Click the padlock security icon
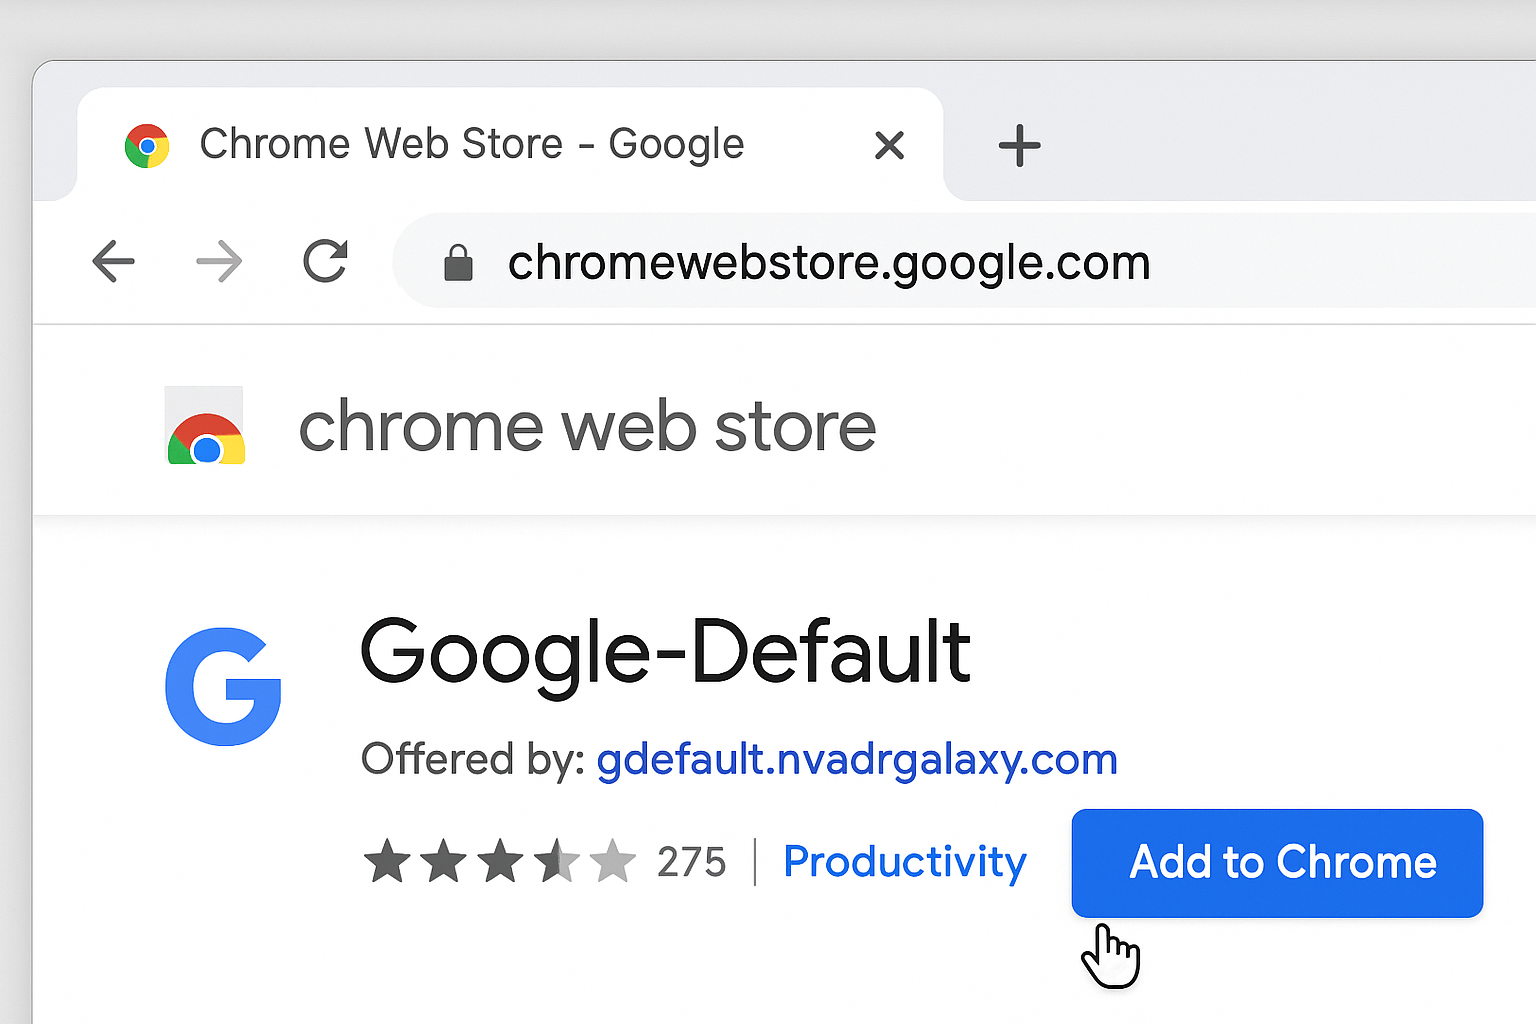1536x1024 pixels. pyautogui.click(x=459, y=261)
